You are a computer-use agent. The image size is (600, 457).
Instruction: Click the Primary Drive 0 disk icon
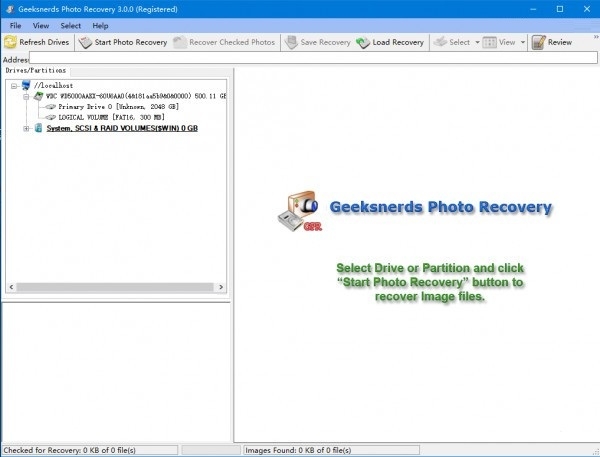(51, 106)
